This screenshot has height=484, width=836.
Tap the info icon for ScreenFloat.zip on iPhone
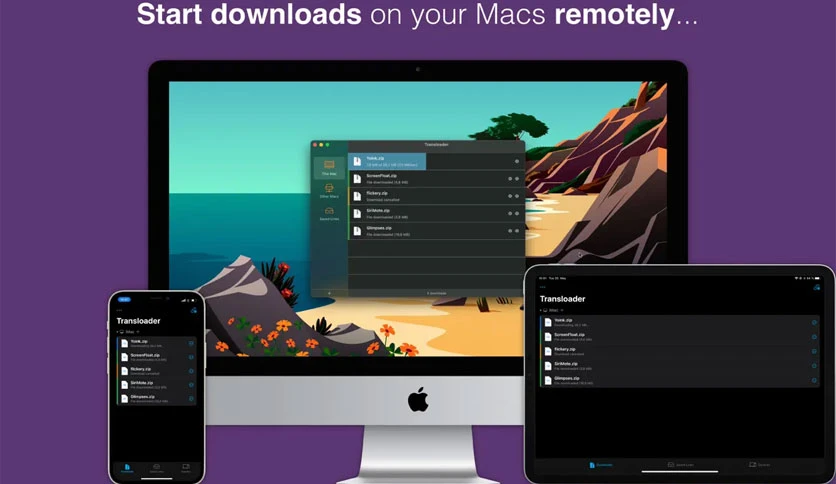[191, 357]
